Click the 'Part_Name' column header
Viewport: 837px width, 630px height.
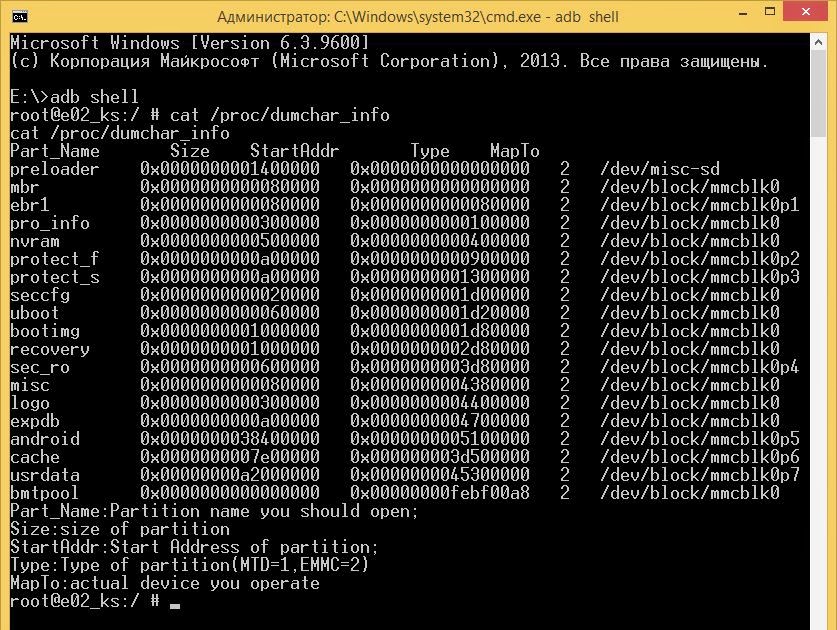pyautogui.click(x=54, y=151)
